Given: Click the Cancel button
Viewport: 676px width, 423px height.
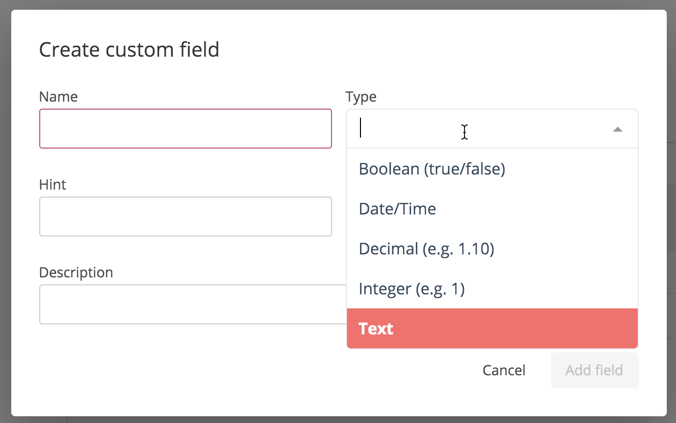Looking at the screenshot, I should pyautogui.click(x=503, y=370).
